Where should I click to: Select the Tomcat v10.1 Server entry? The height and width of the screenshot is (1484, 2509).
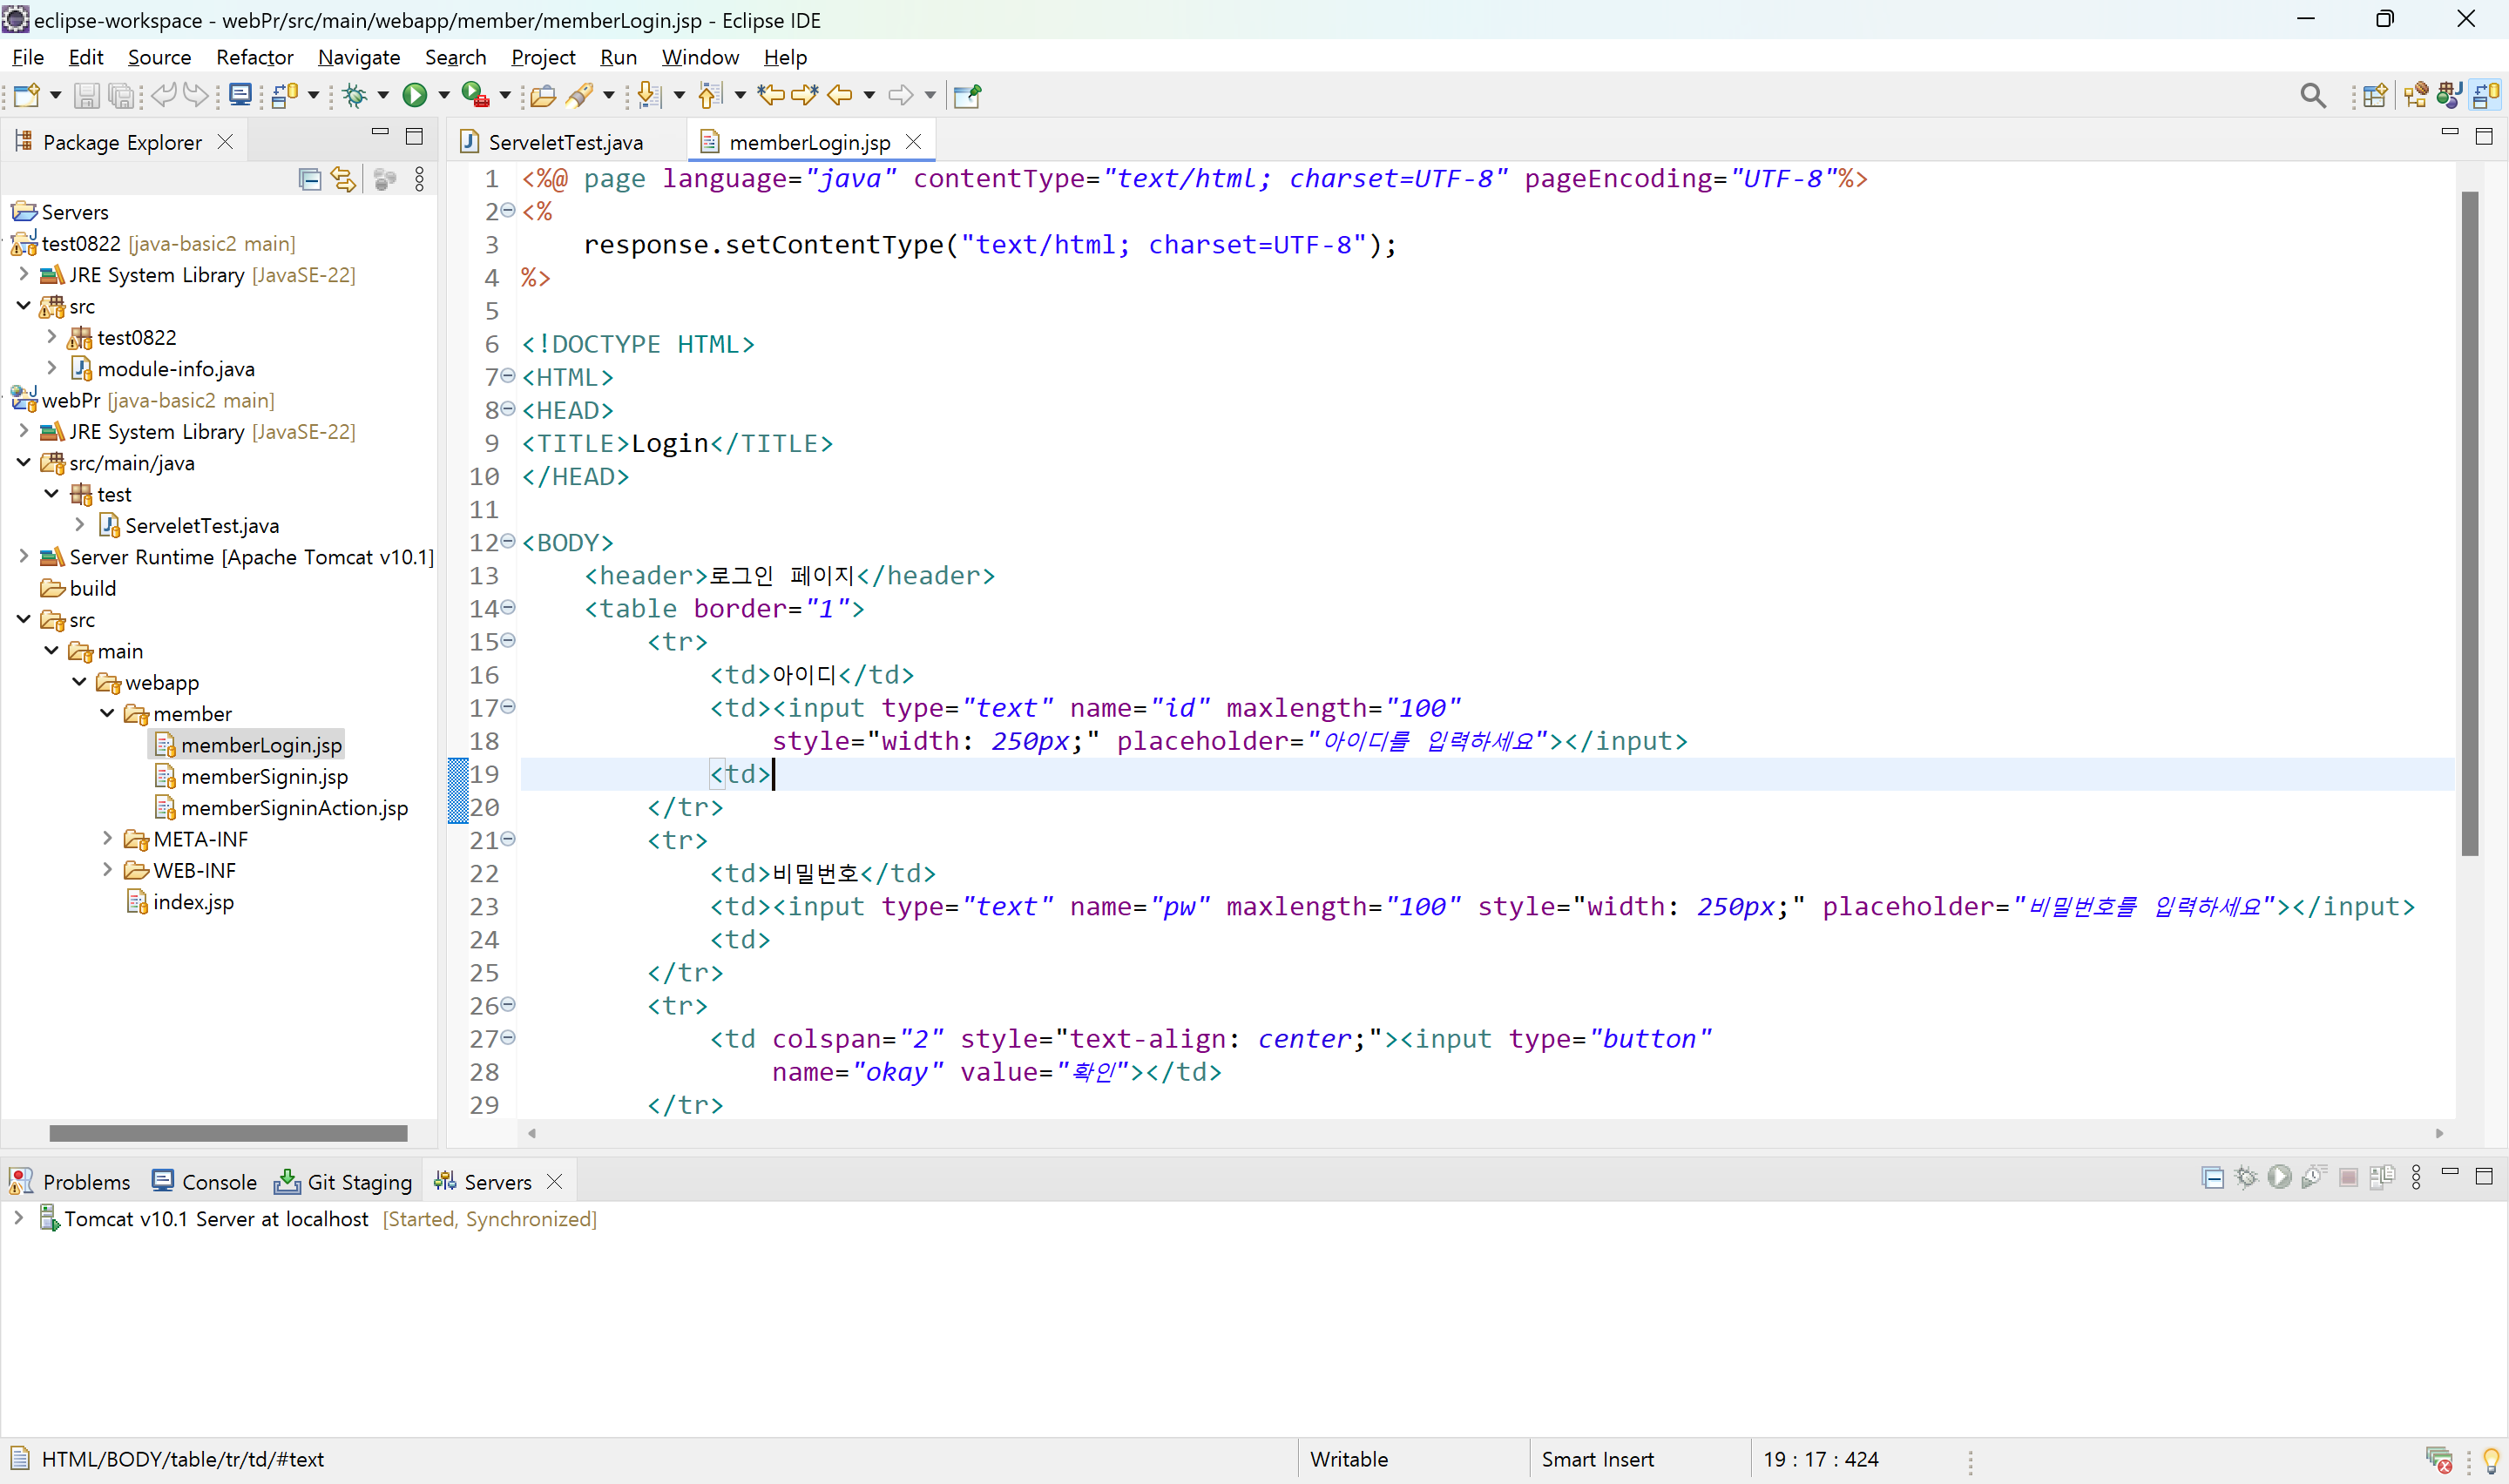216,1218
